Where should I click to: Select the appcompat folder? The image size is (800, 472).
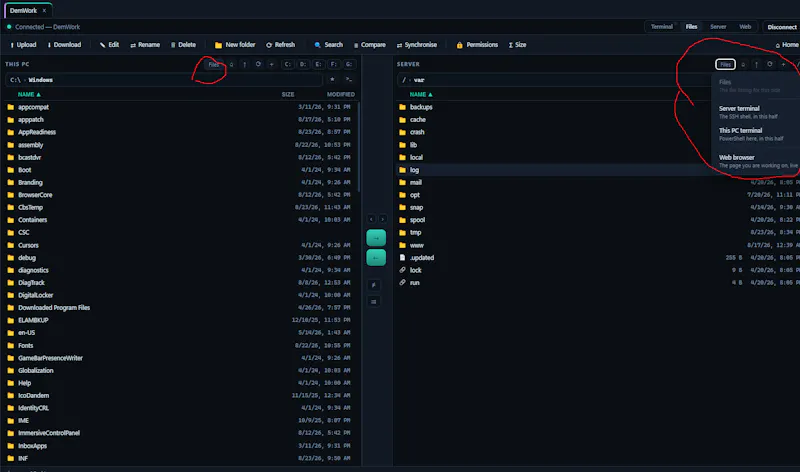(180, 107)
